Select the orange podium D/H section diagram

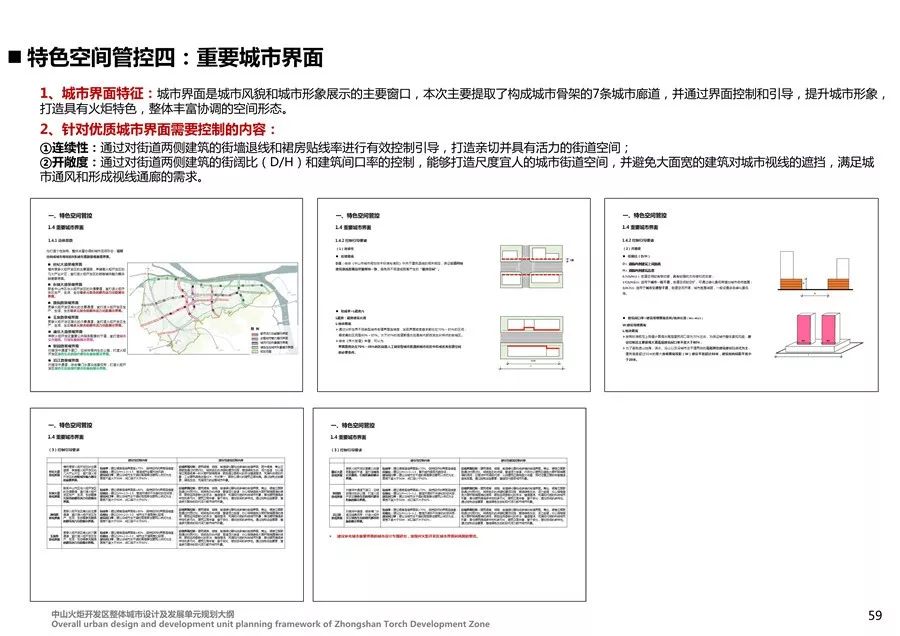[814, 273]
